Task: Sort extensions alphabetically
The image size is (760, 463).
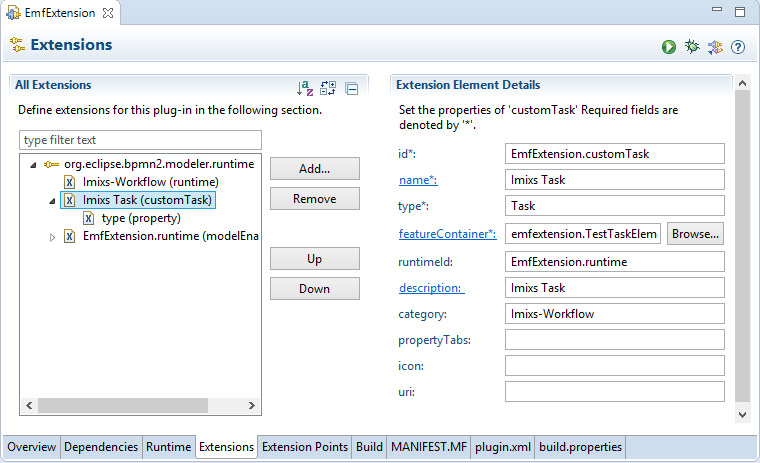Action: [305, 88]
